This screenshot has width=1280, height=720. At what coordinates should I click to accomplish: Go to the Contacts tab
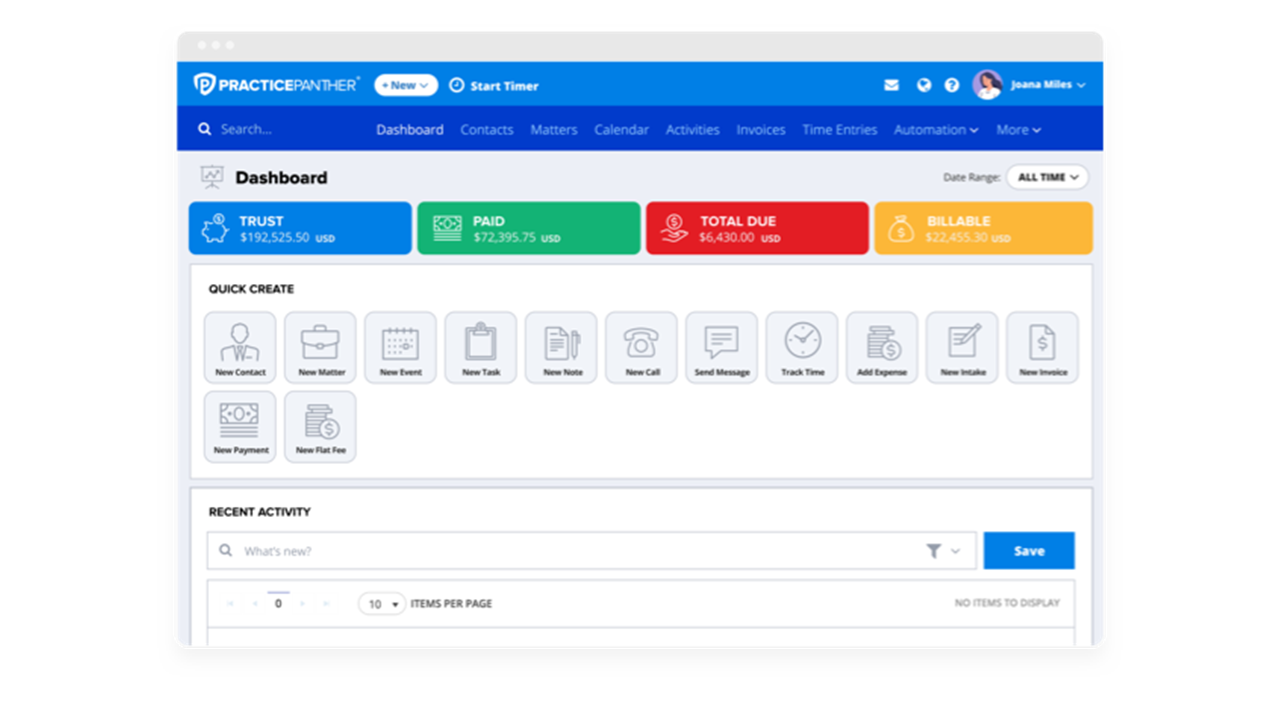(x=487, y=130)
